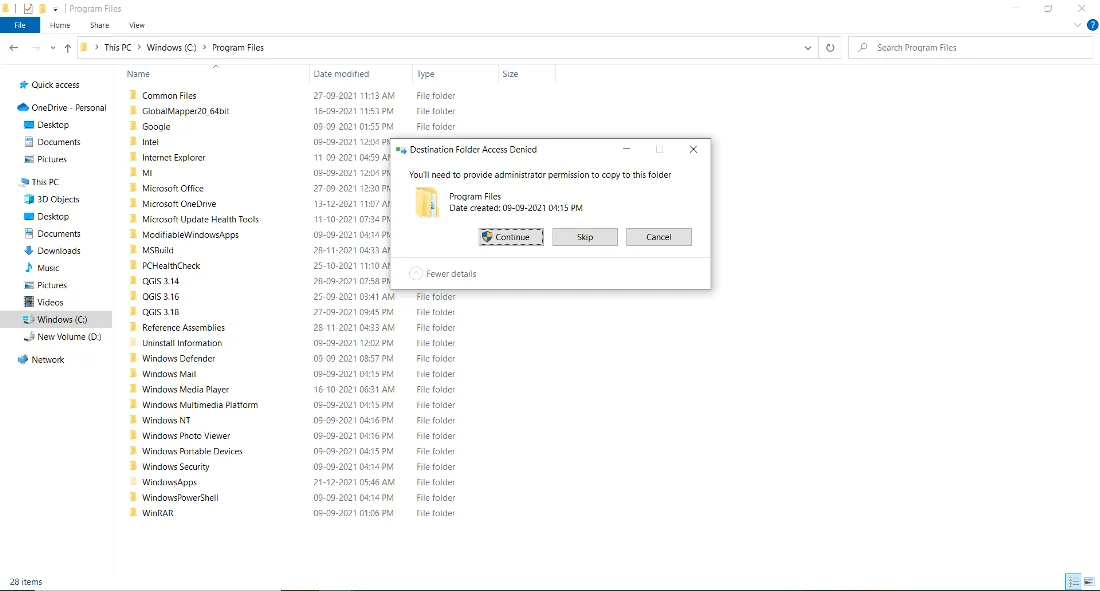Click the MSBuild folder icon
This screenshot has width=1100, height=591.
[x=133, y=250]
